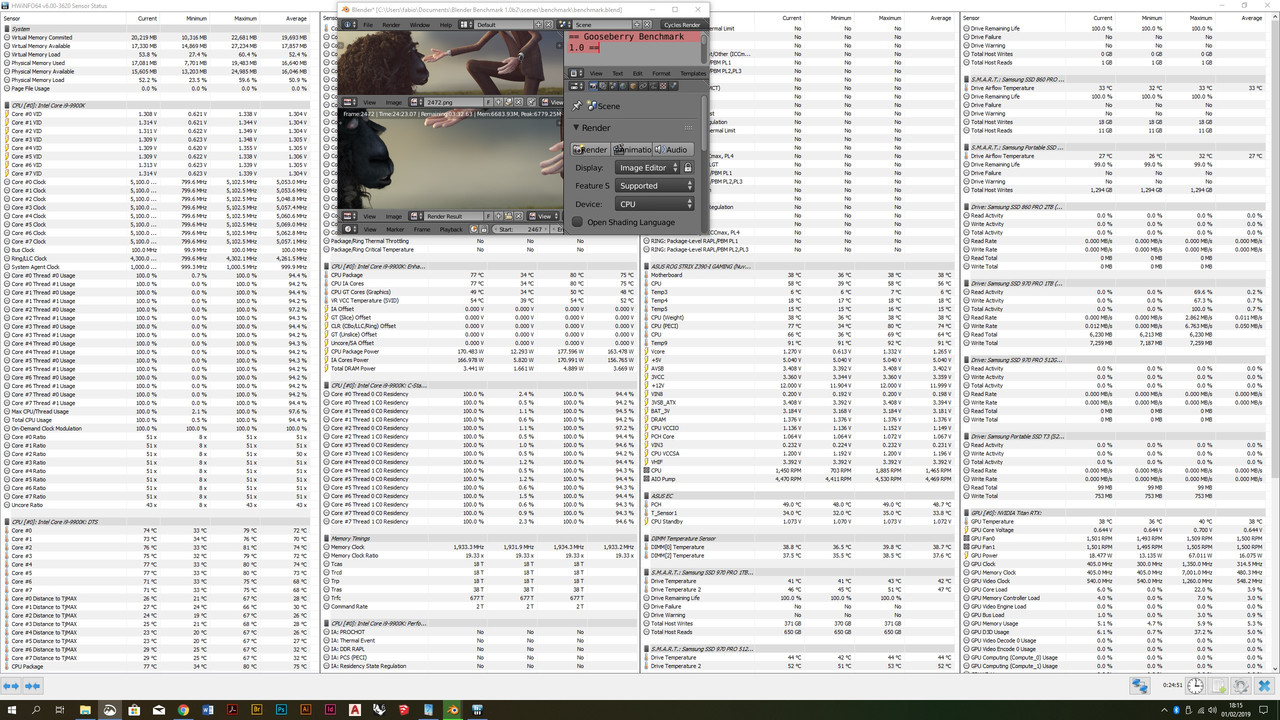
Task: Open HWiNFO settings gear icon
Action: (1241, 686)
